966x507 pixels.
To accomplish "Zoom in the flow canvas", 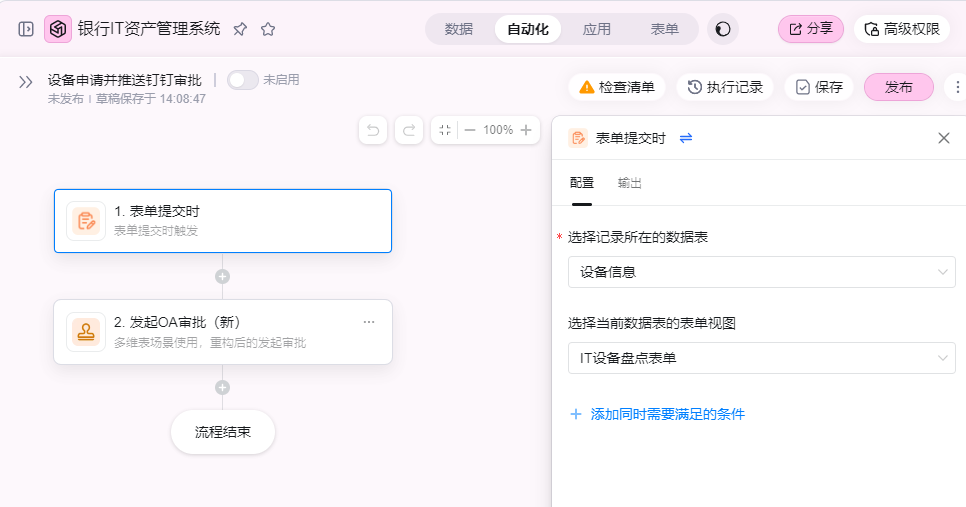I will point(526,130).
